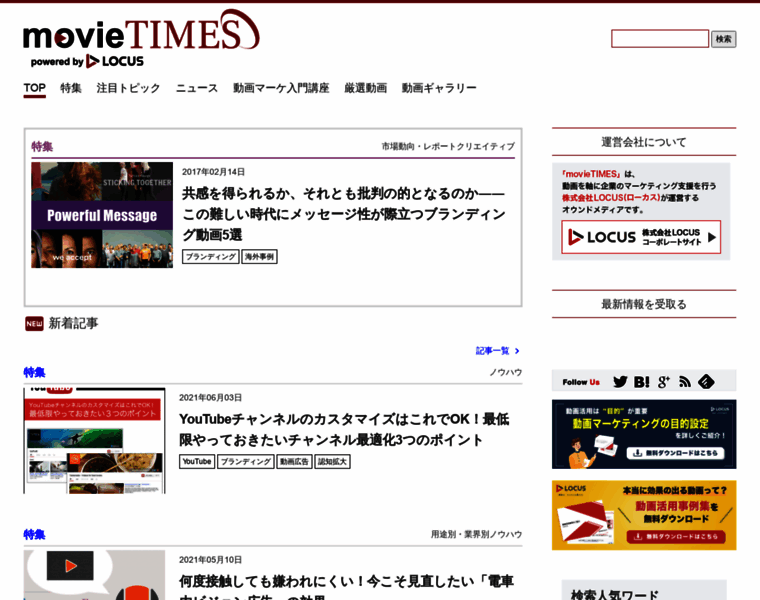
Task: Click the 市場動向・レポートクリエイティブ category text
Action: point(448,146)
